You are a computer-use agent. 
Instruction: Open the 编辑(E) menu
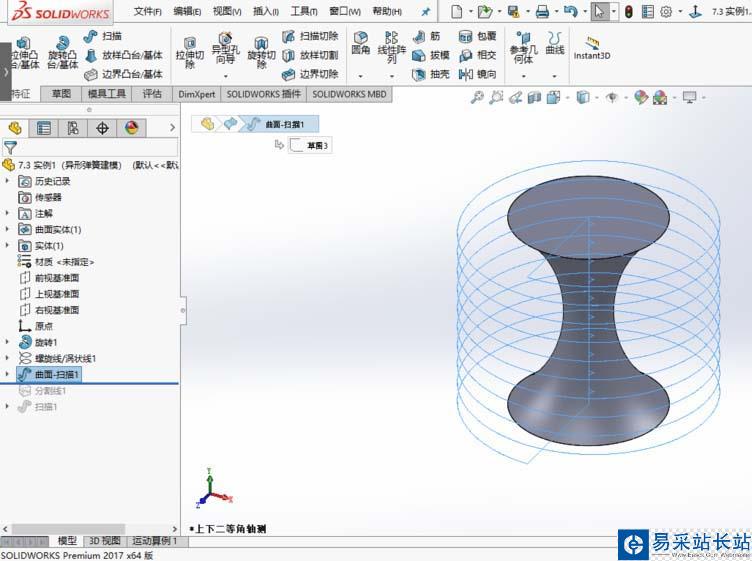[x=187, y=11]
